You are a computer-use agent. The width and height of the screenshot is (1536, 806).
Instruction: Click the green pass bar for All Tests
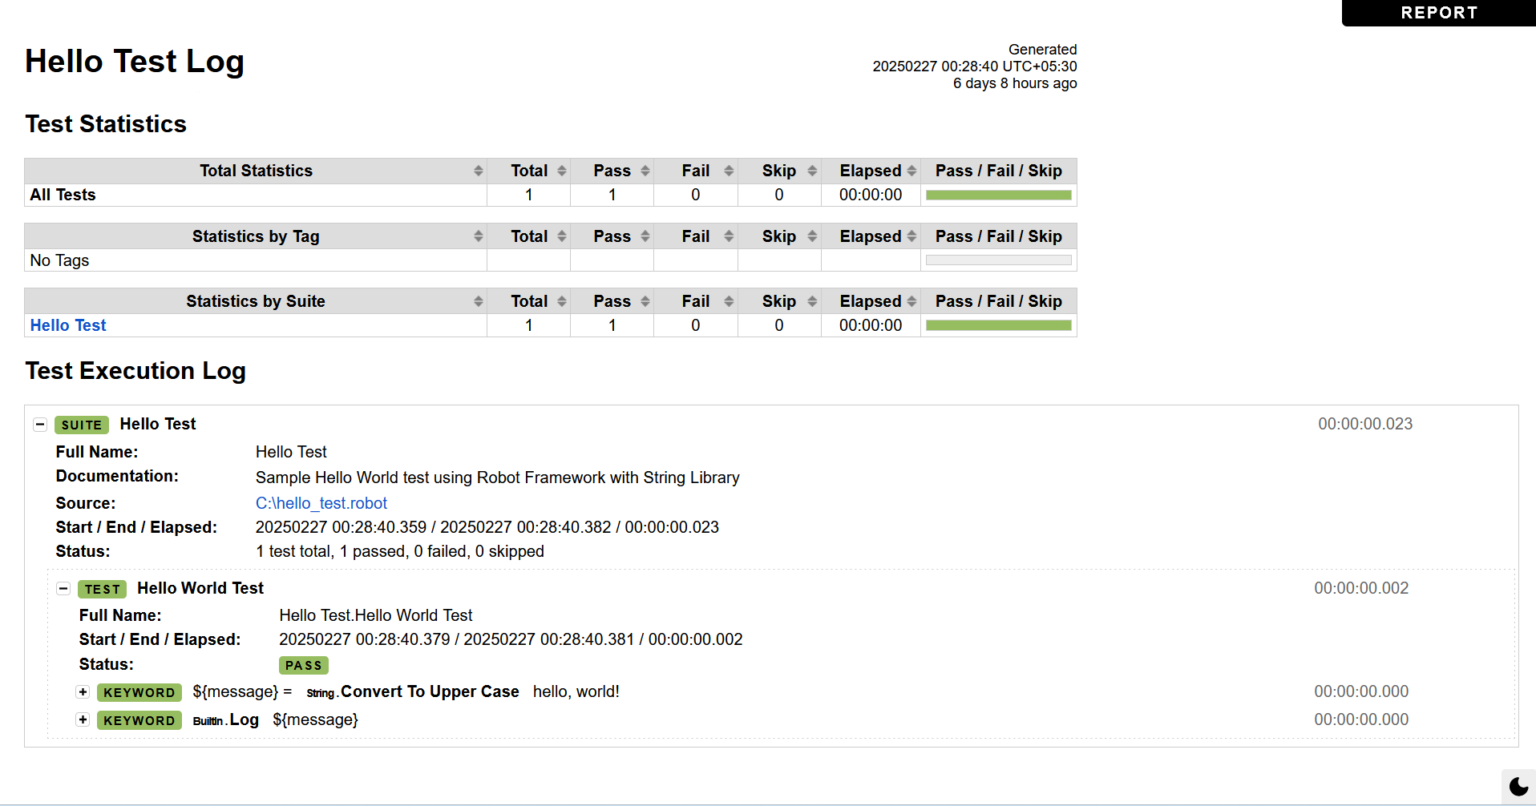[998, 194]
